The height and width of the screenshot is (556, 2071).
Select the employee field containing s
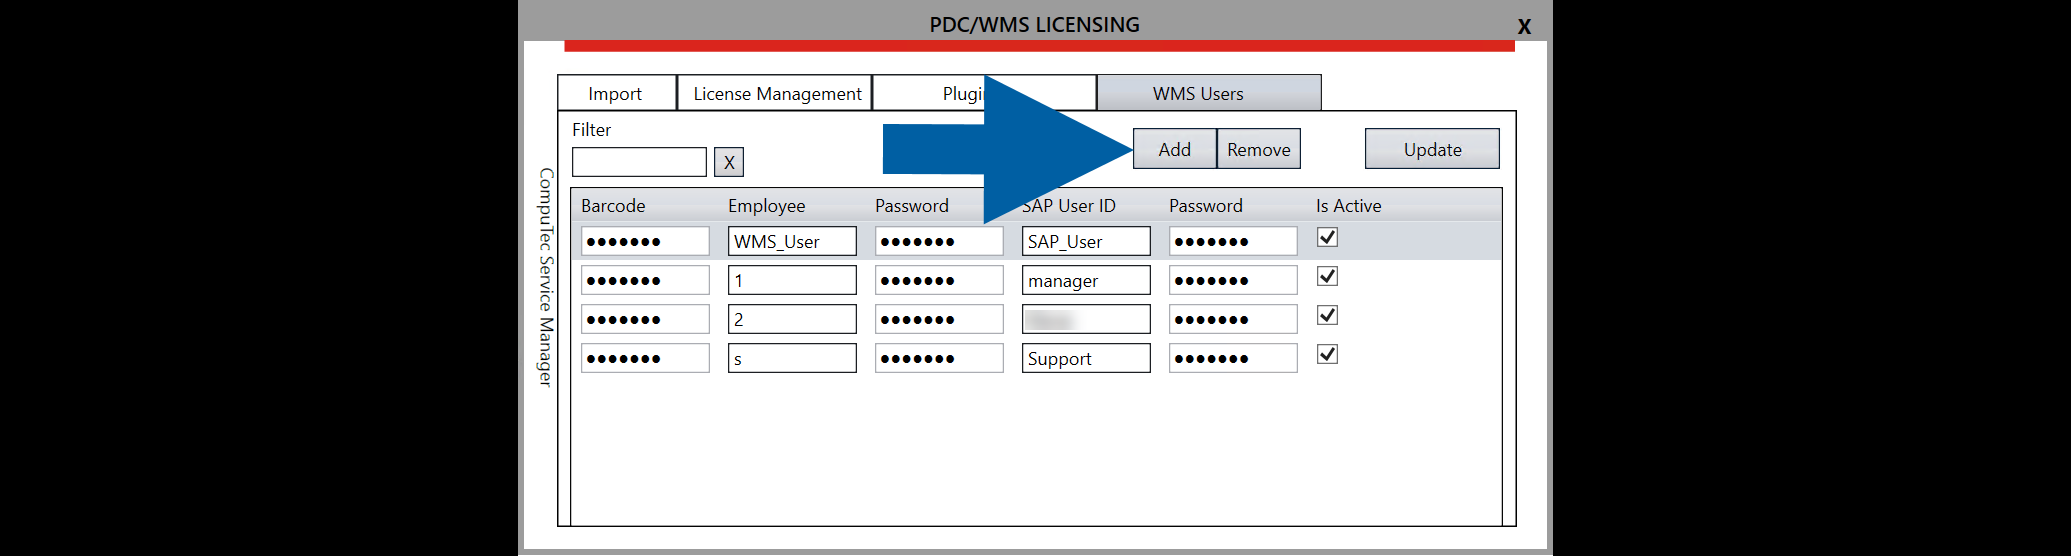792,358
